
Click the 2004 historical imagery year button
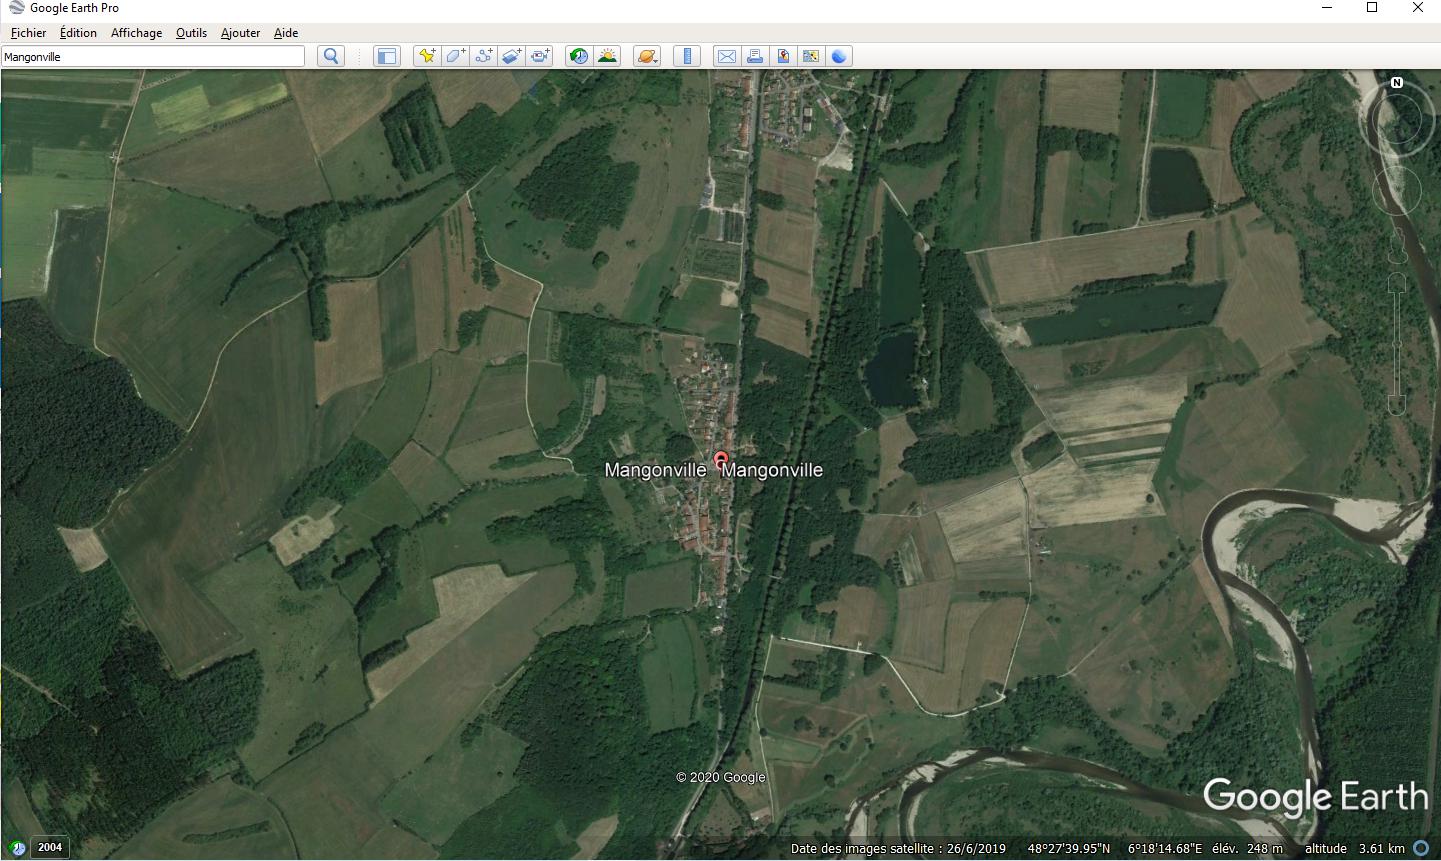pos(50,848)
